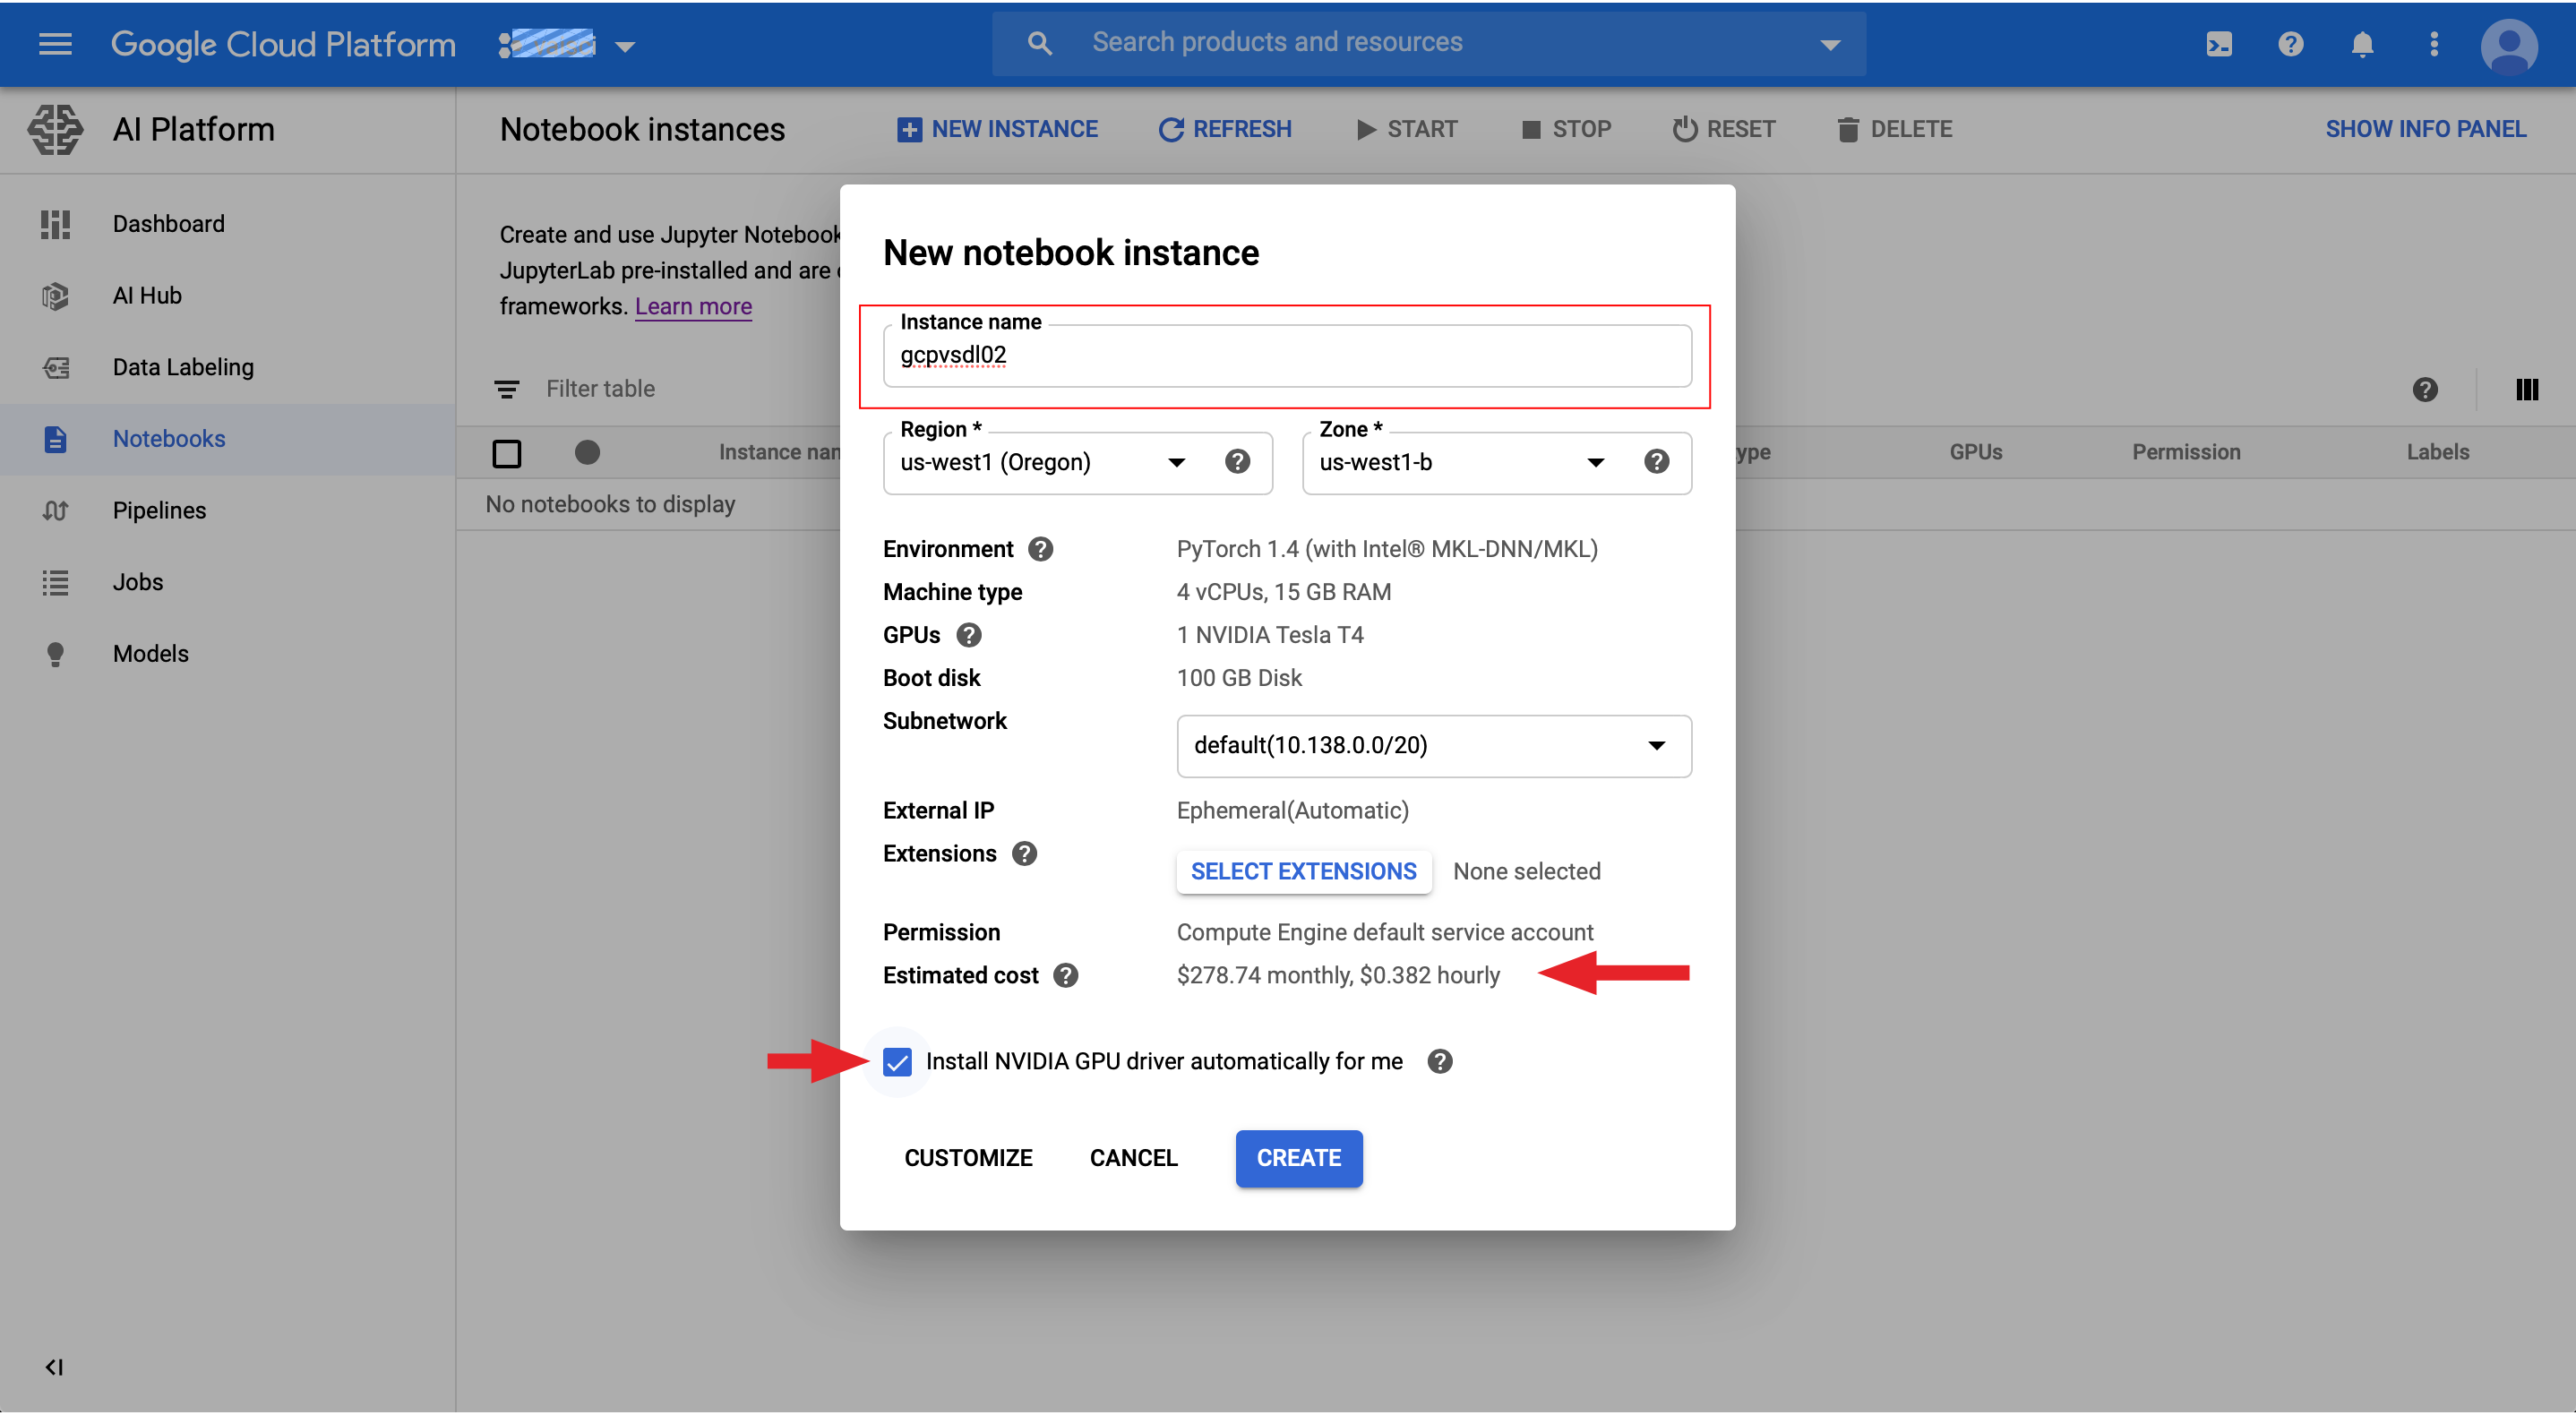Click the Region help question icon
2576x1415 pixels.
pos(1238,461)
